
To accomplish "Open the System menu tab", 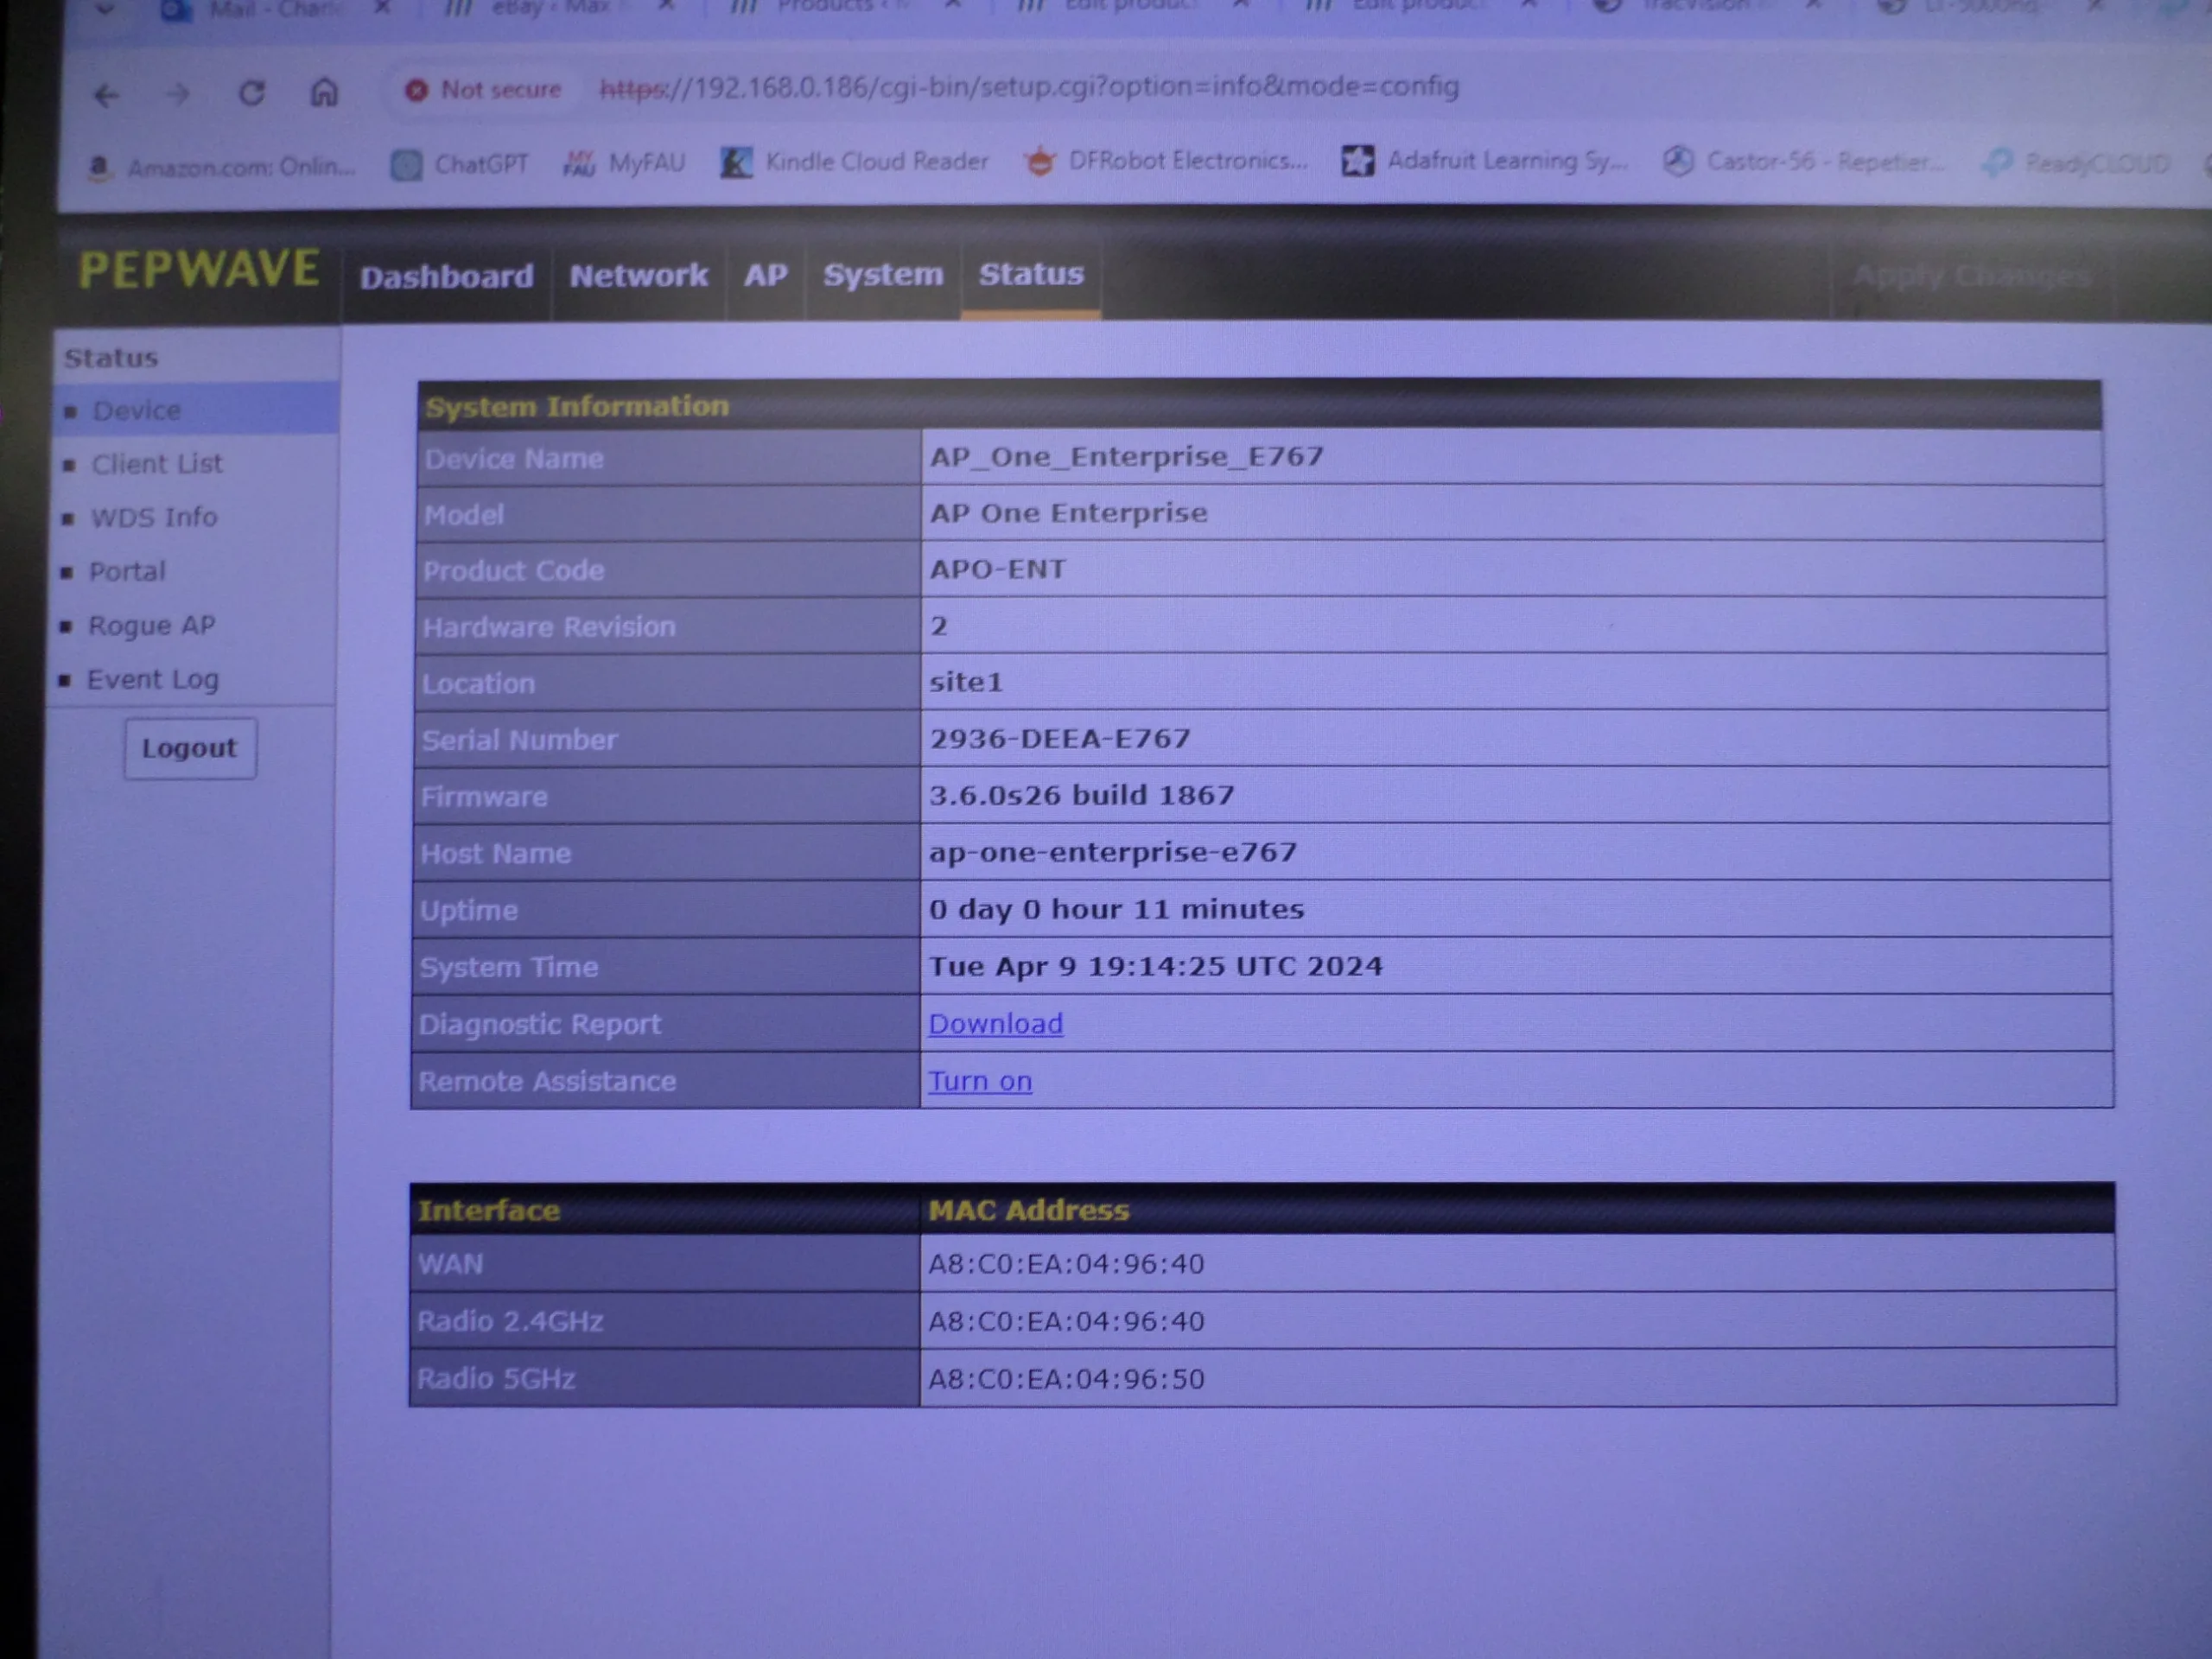I will pos(882,275).
